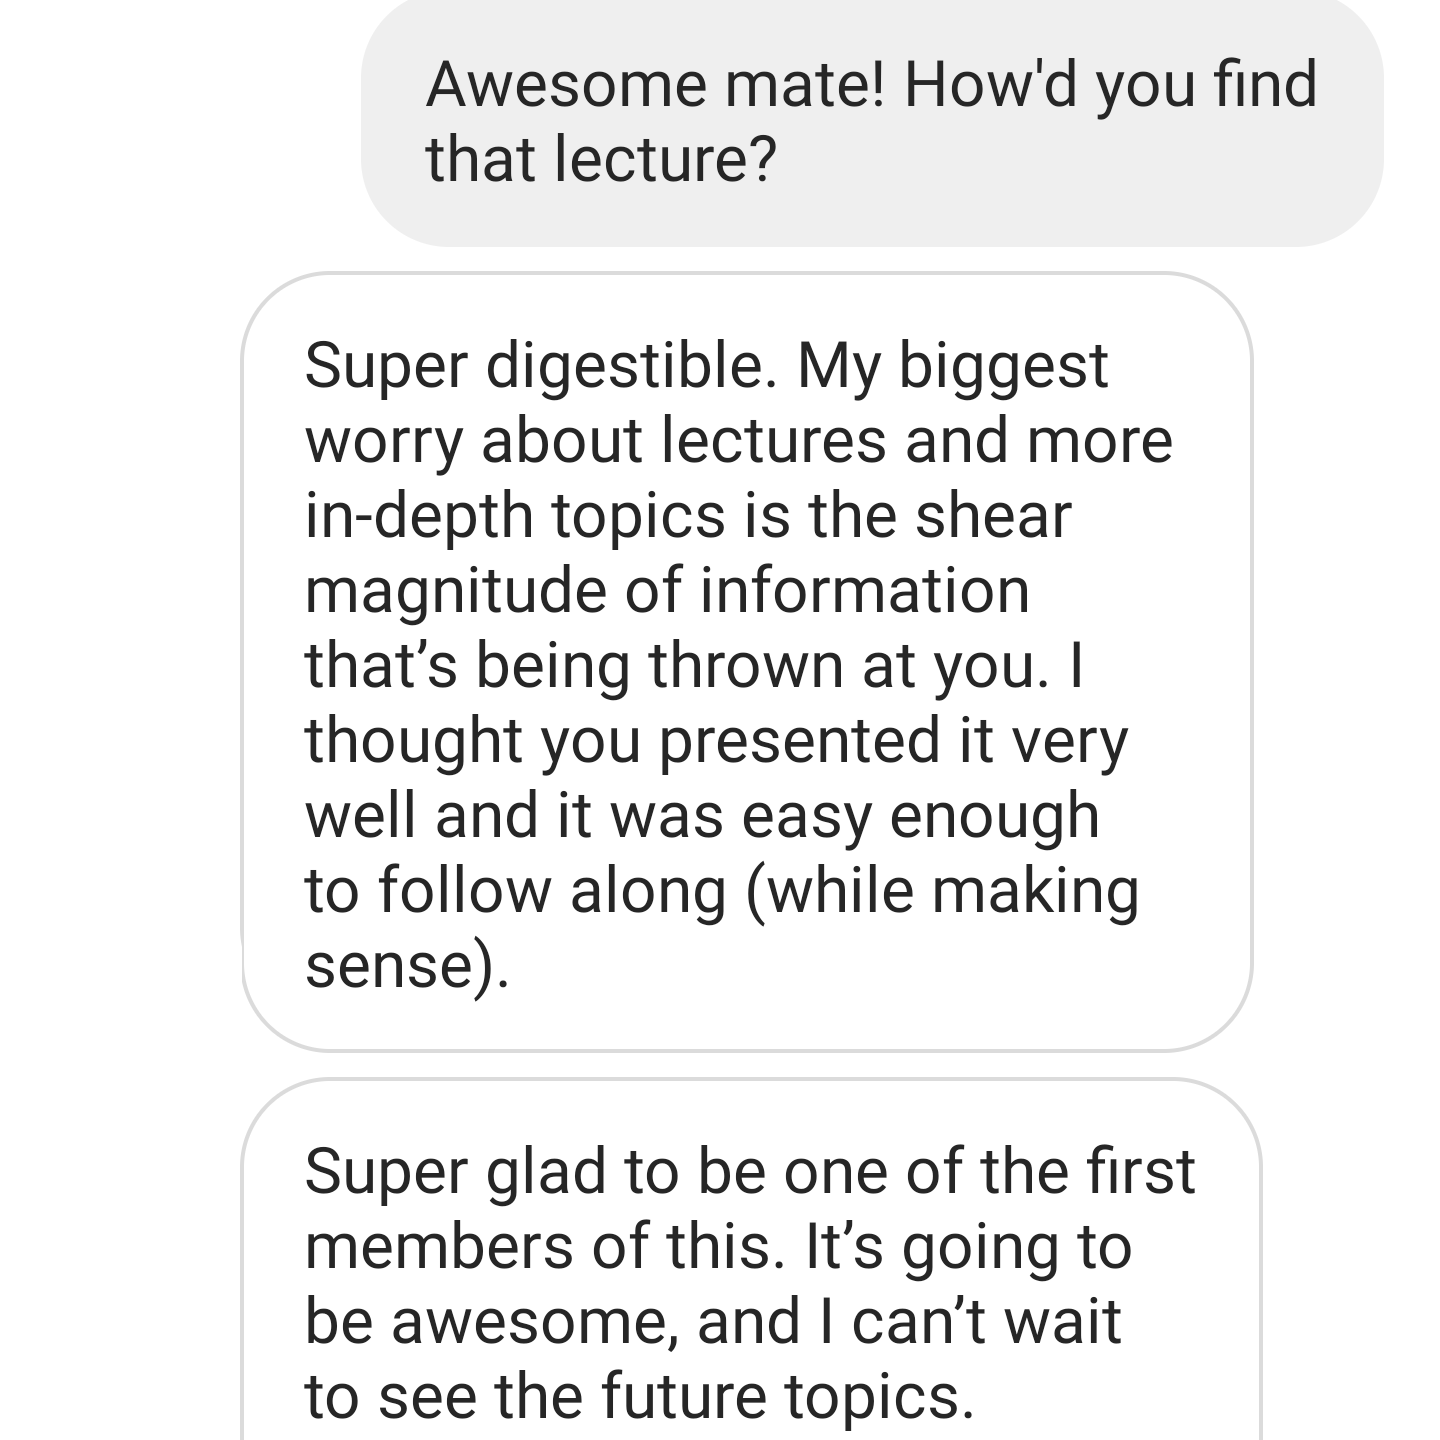The height and width of the screenshot is (1440, 1440).
Task: Click the word "worry" in the reply
Action: tap(383, 441)
